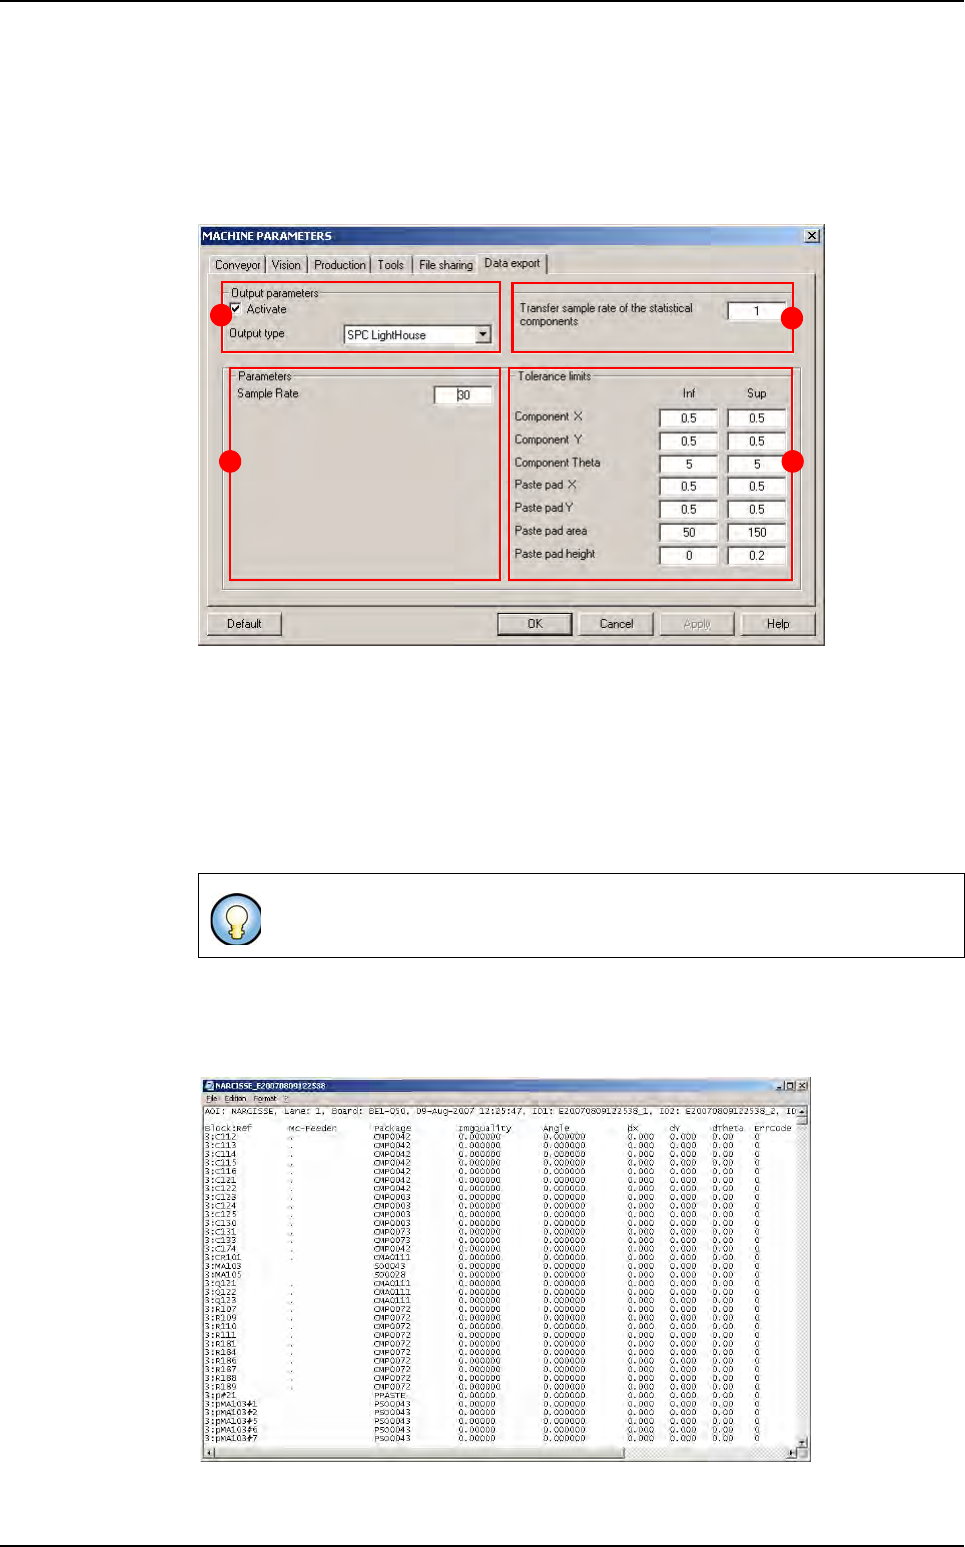The height and width of the screenshot is (1547, 965).
Task: Open the Edition menu in NARCISSE window
Action: [x=236, y=1098]
